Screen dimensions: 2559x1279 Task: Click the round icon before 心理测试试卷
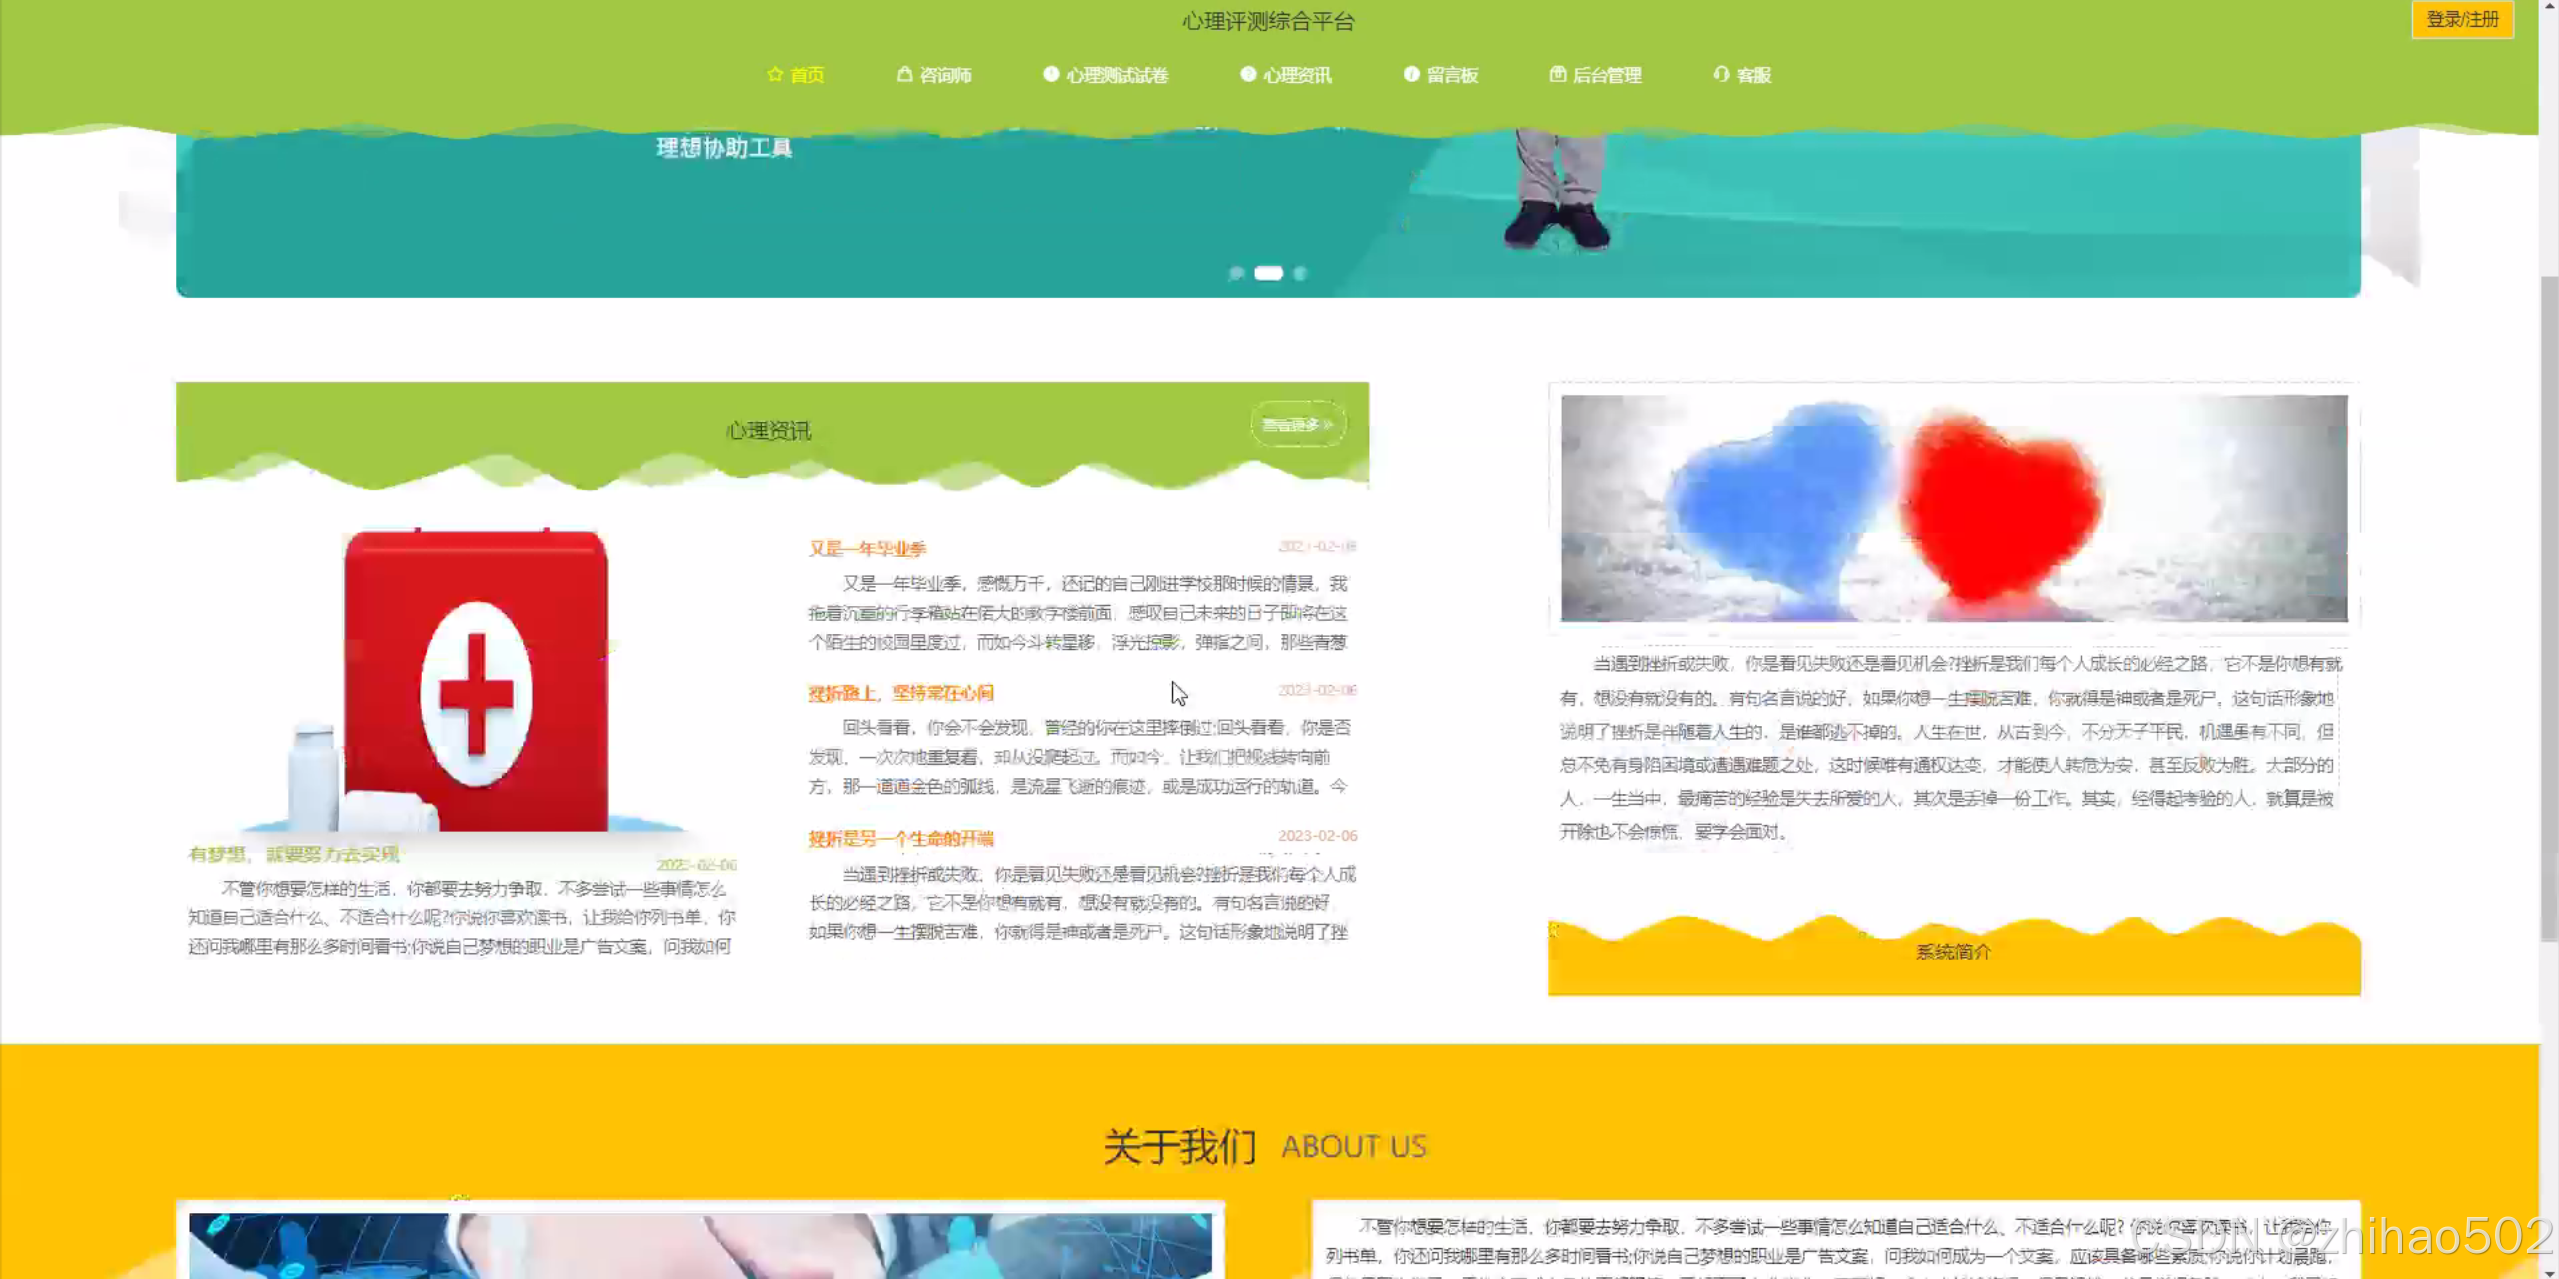pyautogui.click(x=1050, y=75)
